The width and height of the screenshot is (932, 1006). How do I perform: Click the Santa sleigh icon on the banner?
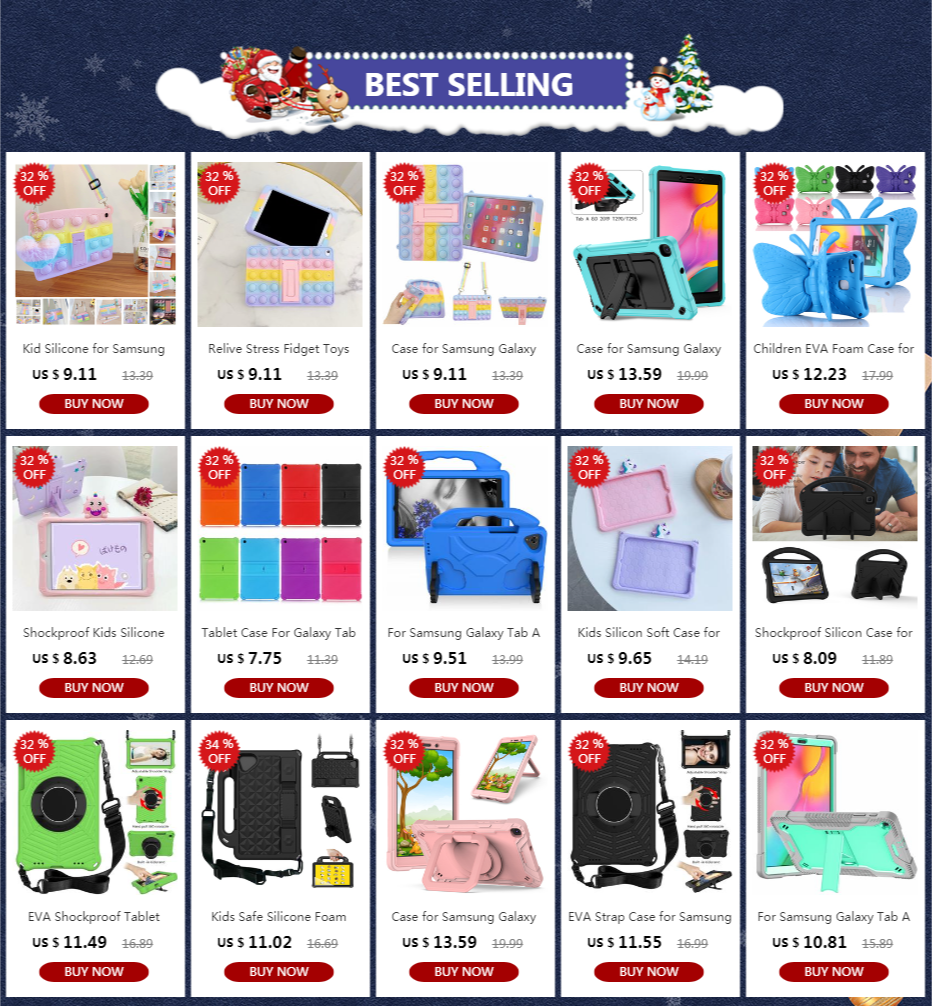tap(282, 83)
